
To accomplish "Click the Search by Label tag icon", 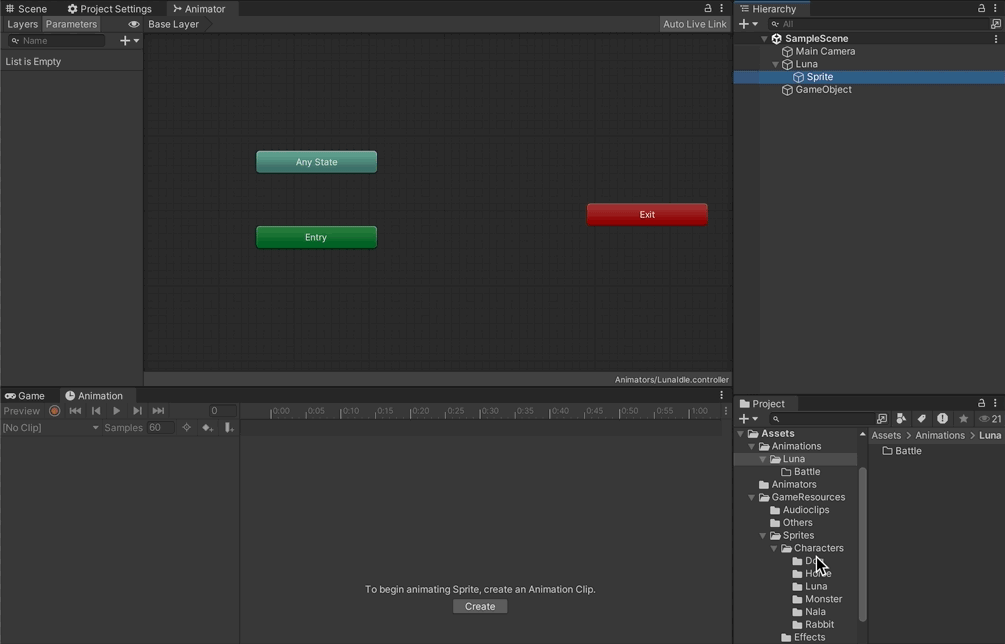I will click(x=922, y=418).
